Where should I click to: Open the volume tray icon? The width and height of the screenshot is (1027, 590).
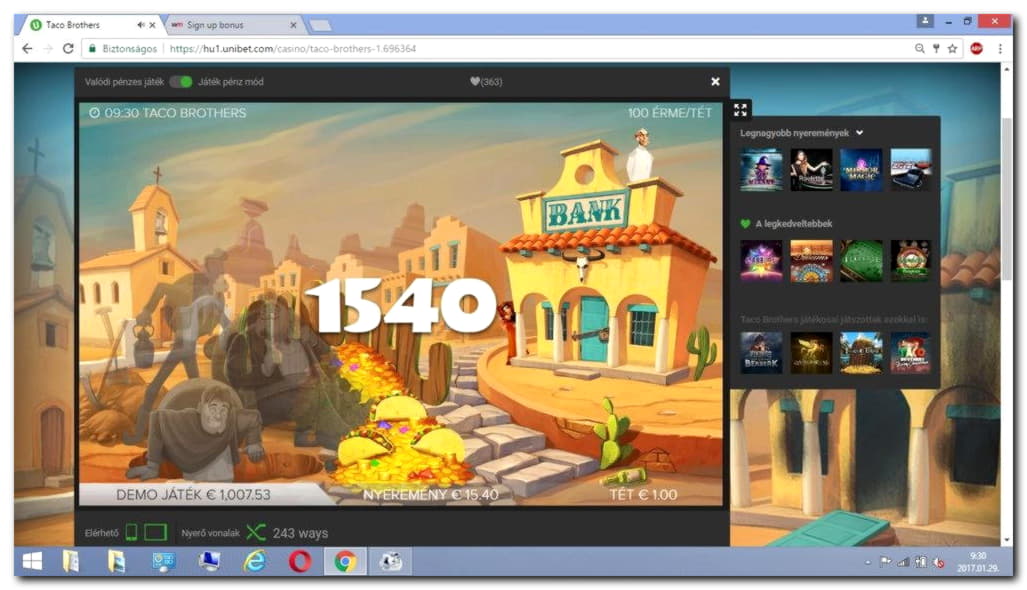click(939, 562)
